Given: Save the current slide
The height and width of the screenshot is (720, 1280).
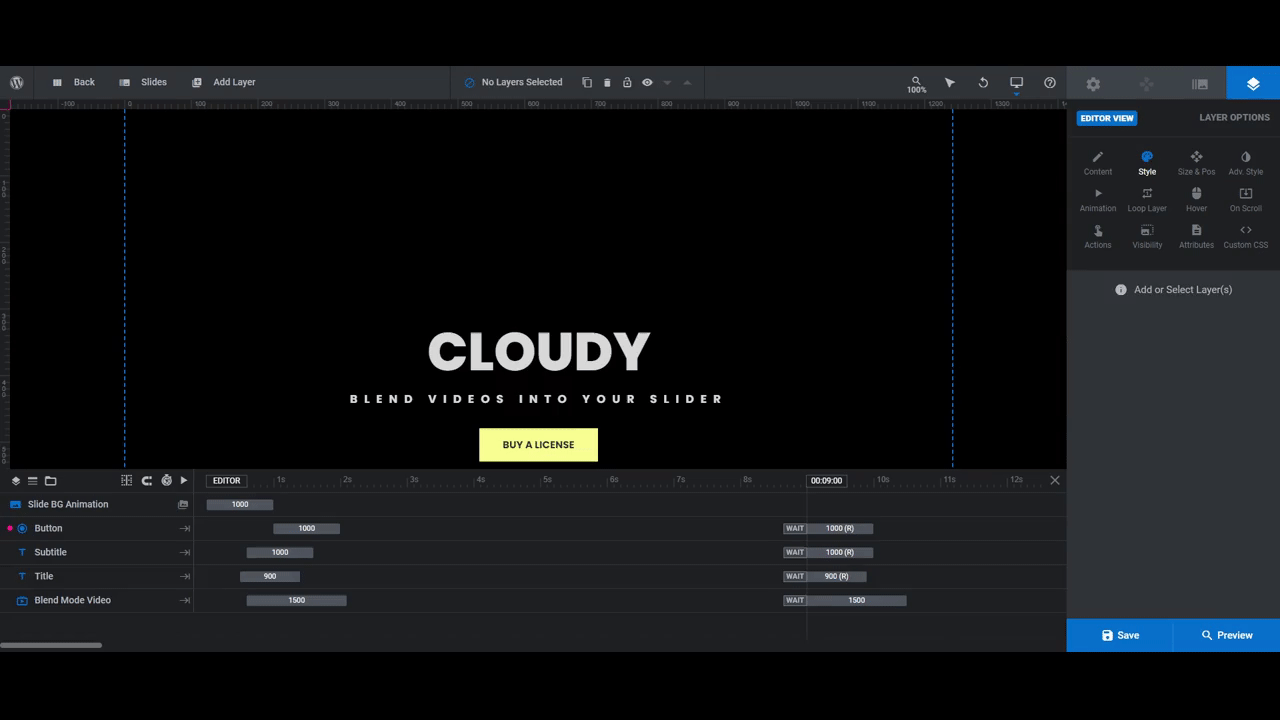Looking at the screenshot, I should click(x=1120, y=635).
